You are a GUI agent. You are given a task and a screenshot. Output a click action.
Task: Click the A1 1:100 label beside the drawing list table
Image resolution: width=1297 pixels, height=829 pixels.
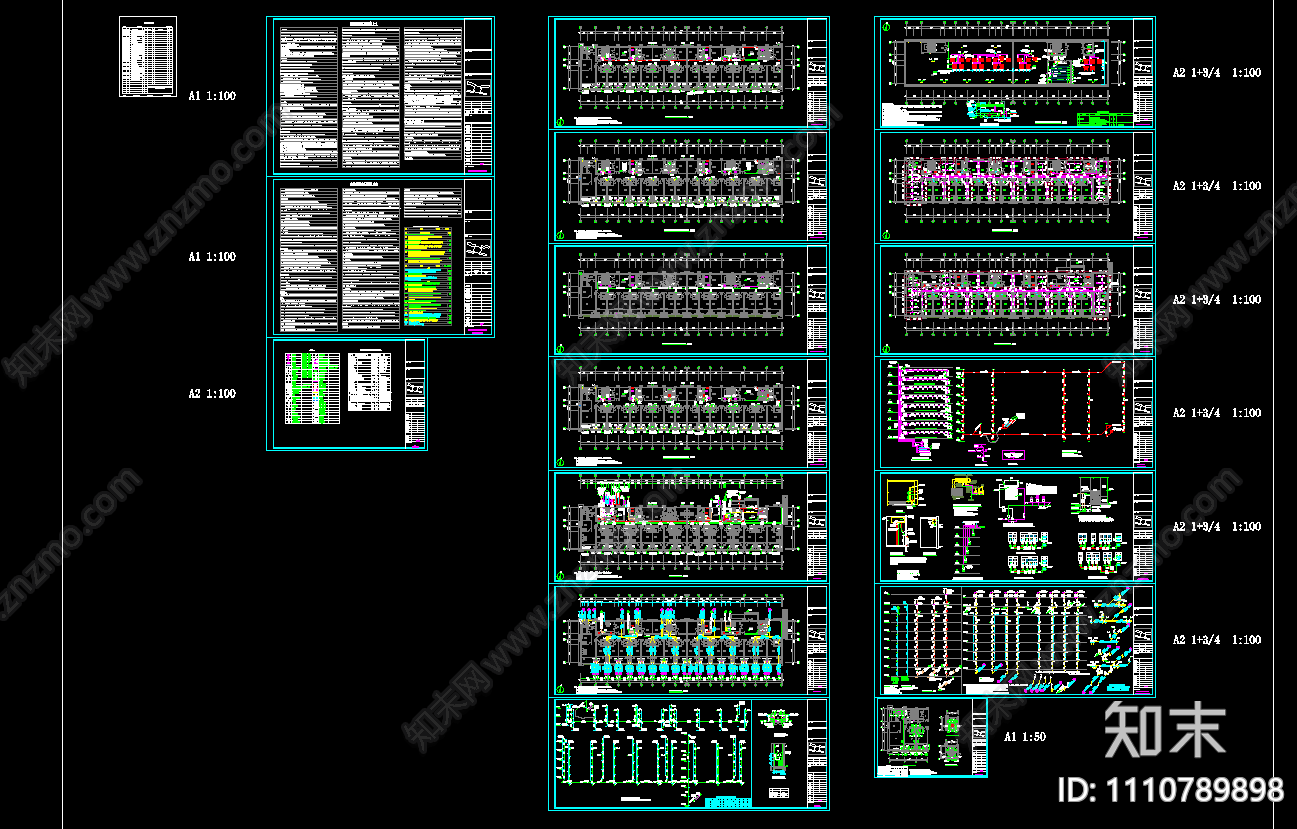coord(212,96)
